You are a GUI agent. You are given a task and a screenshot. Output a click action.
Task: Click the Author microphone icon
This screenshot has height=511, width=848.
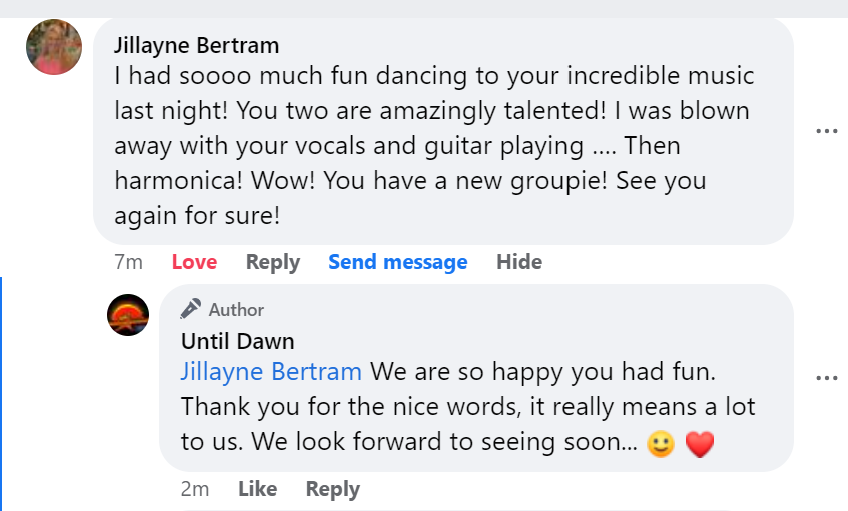191,309
